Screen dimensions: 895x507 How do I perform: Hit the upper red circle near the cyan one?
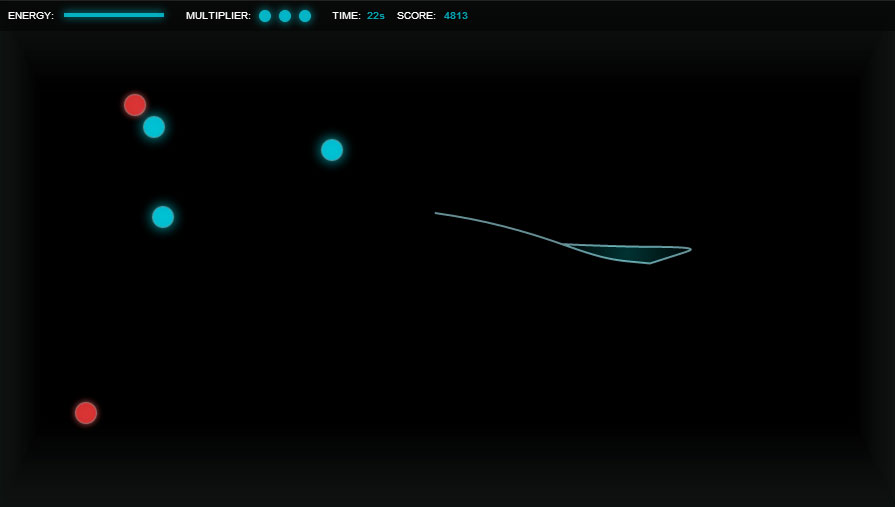(135, 105)
